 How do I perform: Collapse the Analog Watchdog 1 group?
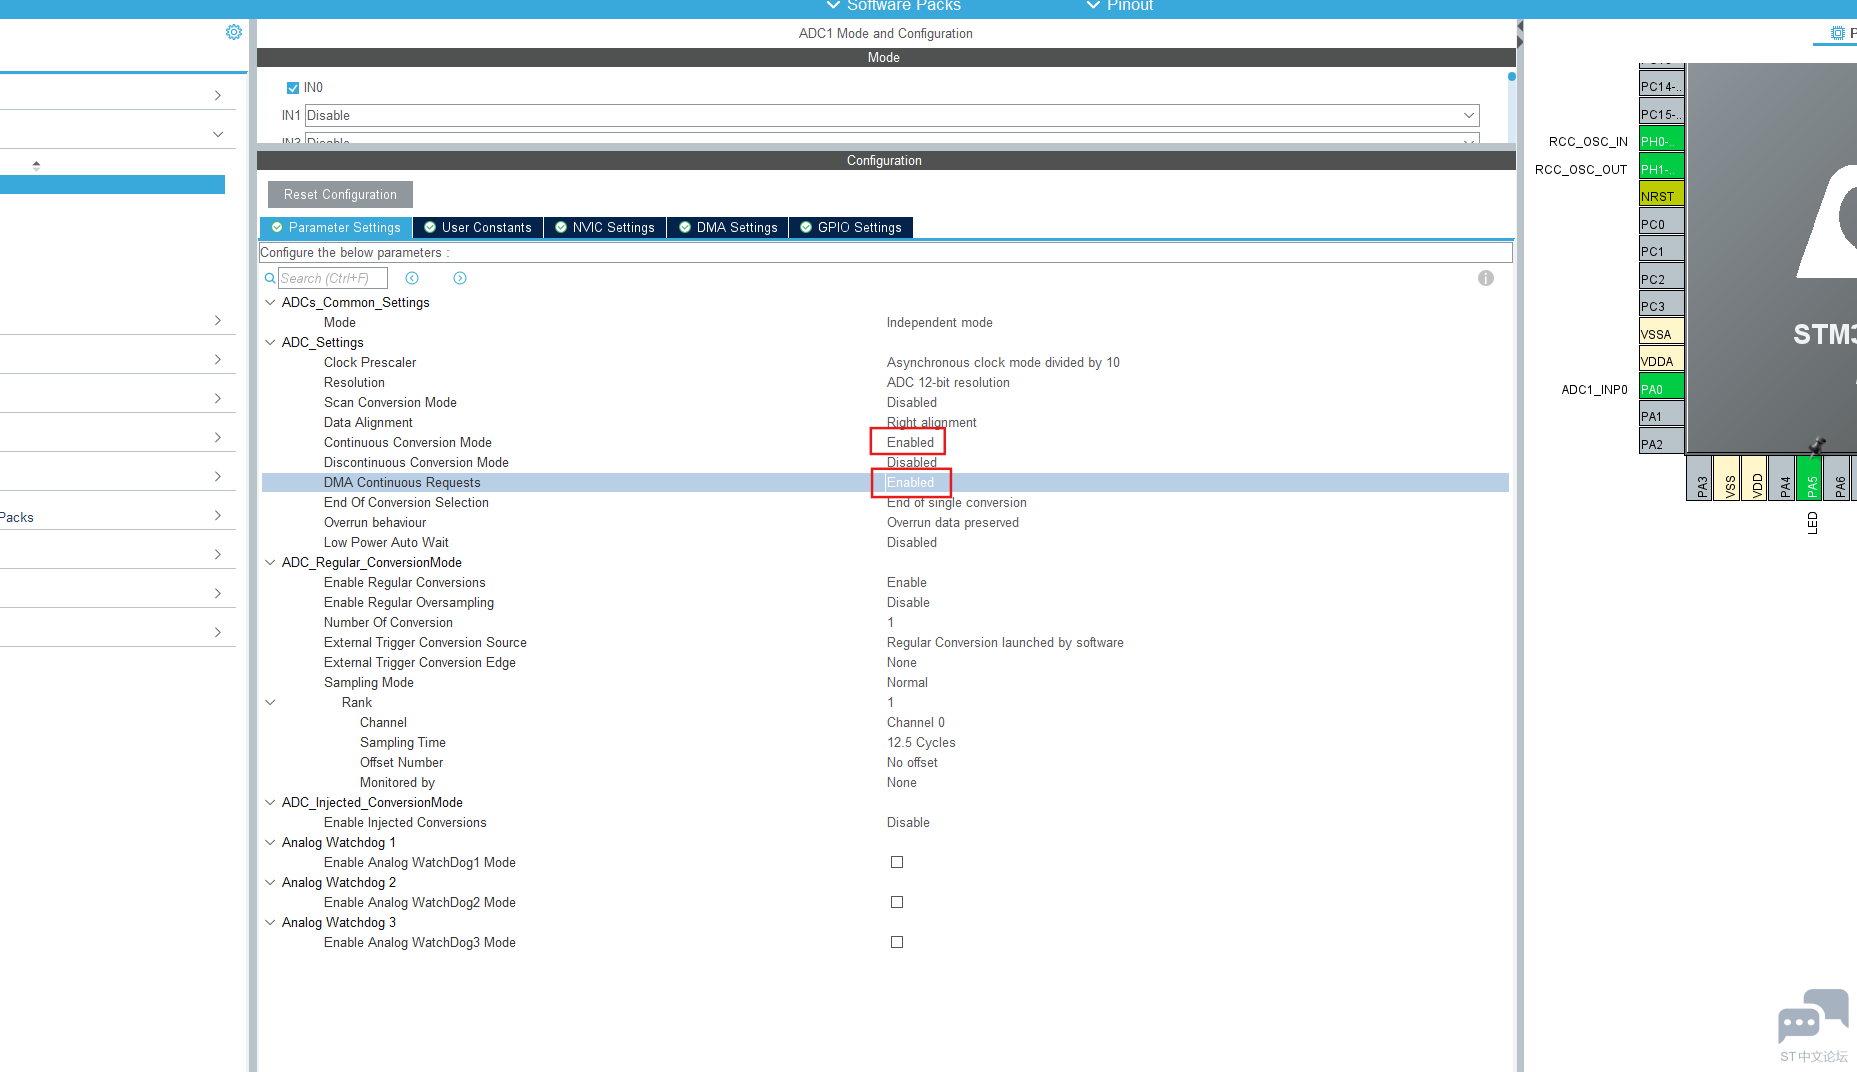coord(270,842)
